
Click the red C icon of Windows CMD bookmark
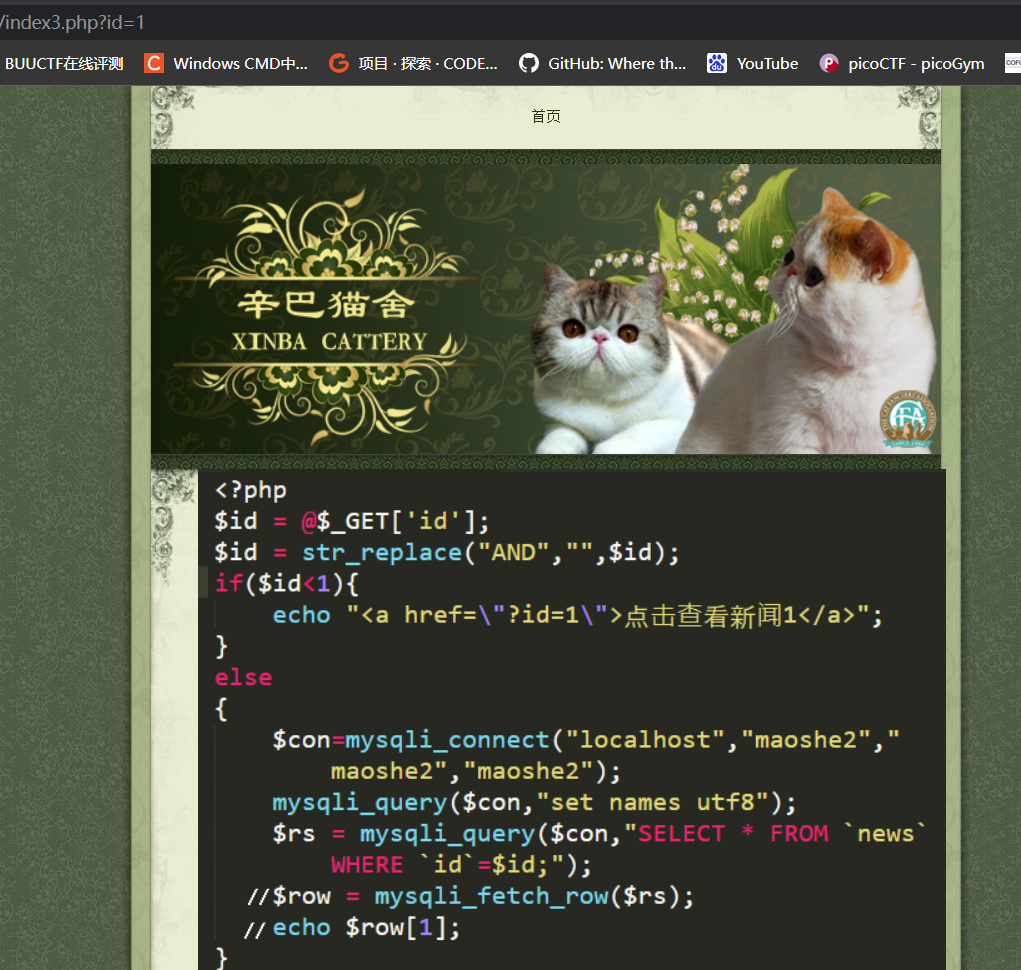click(x=154, y=63)
